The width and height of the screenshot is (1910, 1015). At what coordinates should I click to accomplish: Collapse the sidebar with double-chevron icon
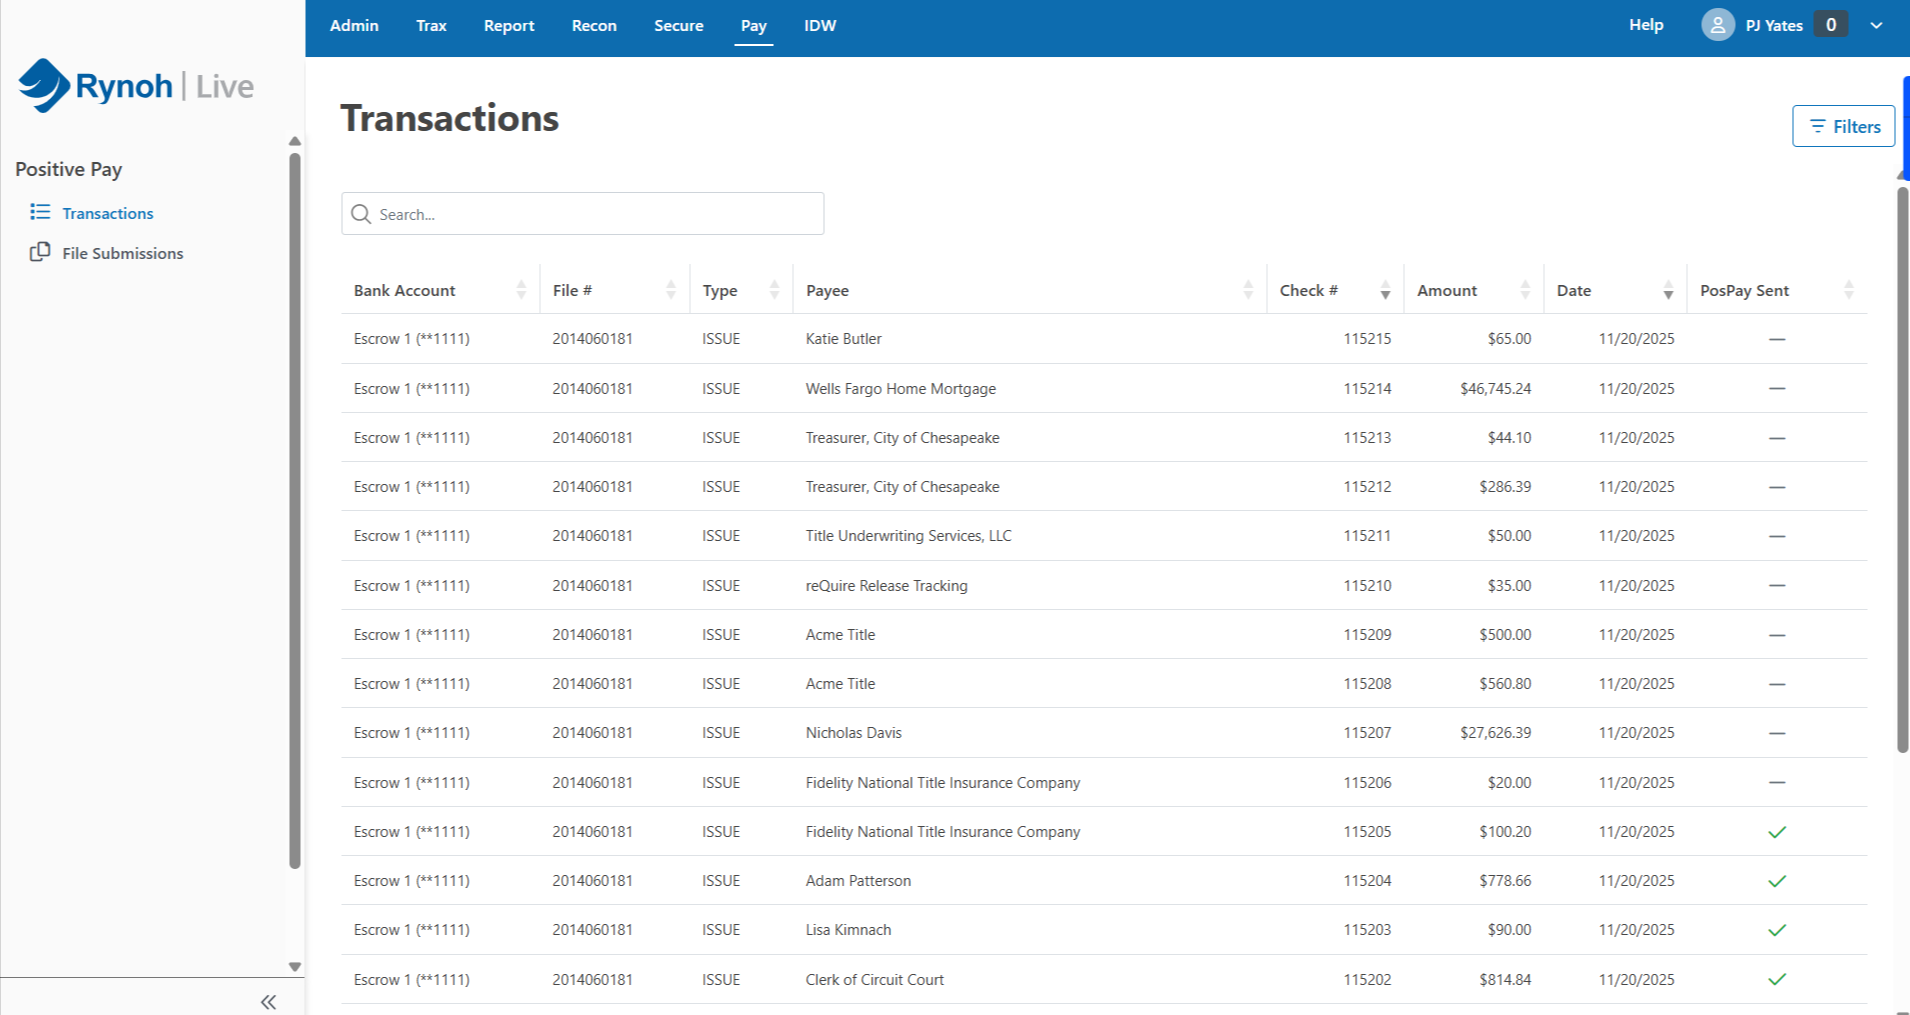[x=268, y=1001]
